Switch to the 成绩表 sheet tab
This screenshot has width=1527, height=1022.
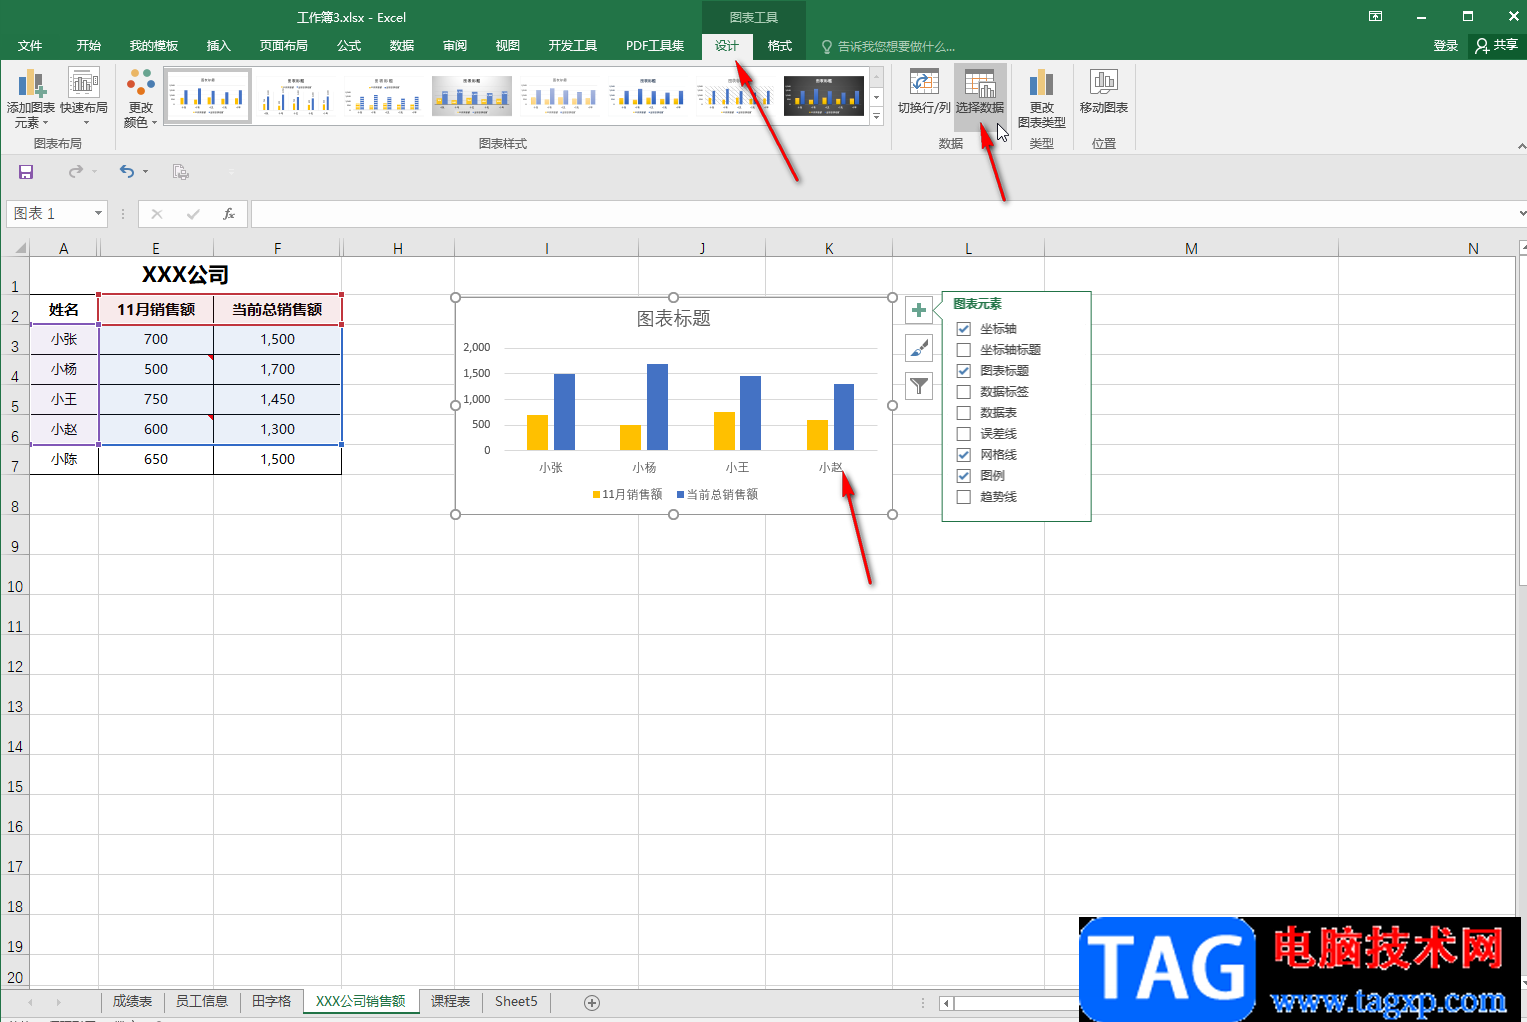132,1002
